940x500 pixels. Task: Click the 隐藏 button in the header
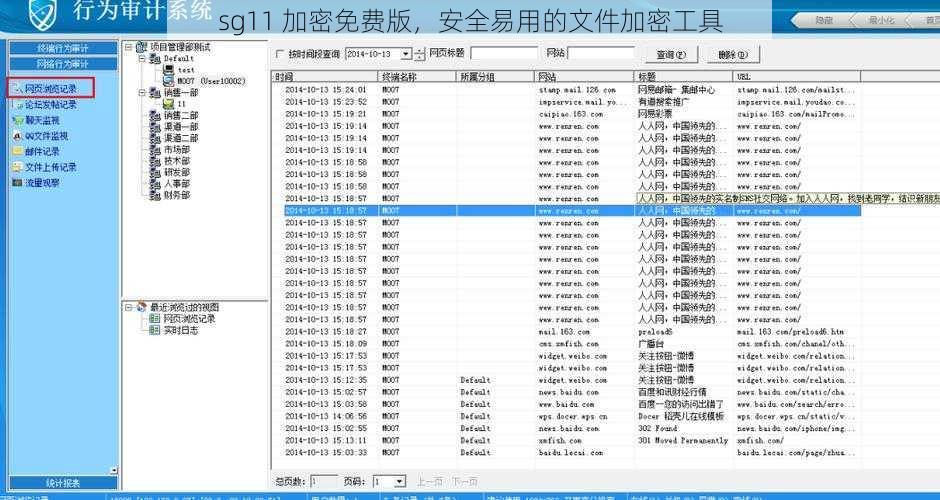[x=824, y=20]
